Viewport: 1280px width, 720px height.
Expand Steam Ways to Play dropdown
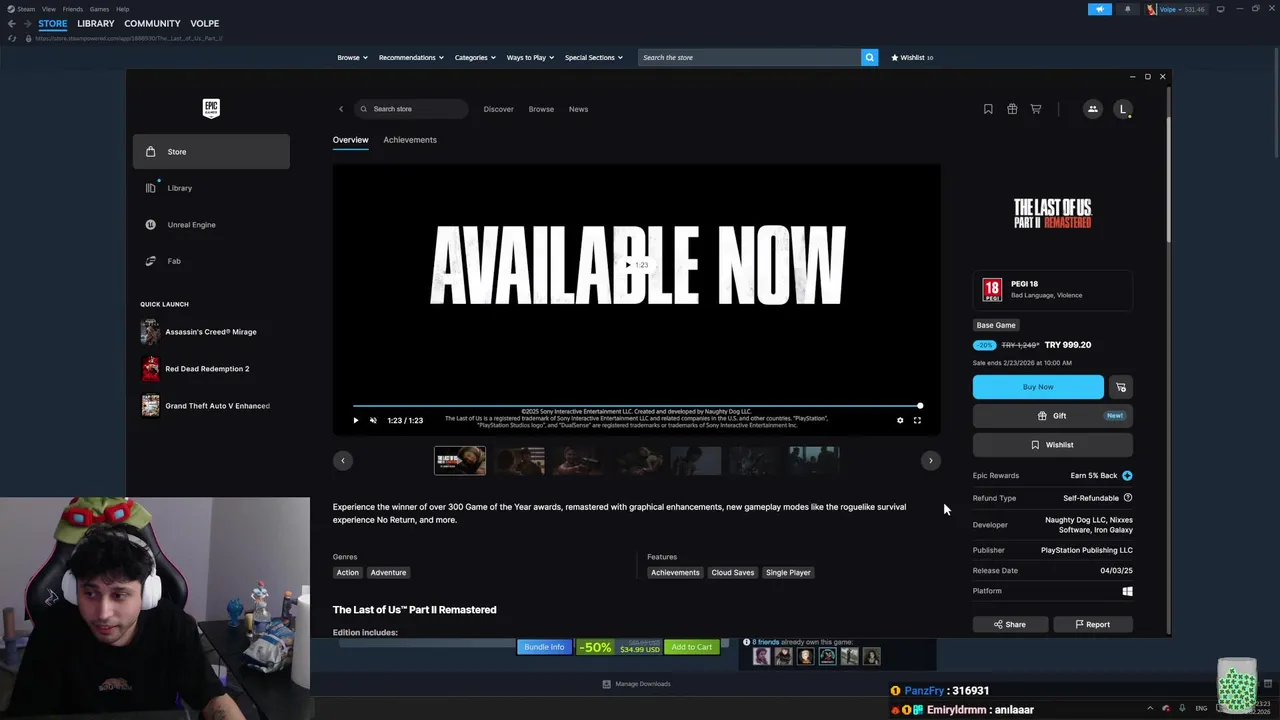(x=530, y=57)
